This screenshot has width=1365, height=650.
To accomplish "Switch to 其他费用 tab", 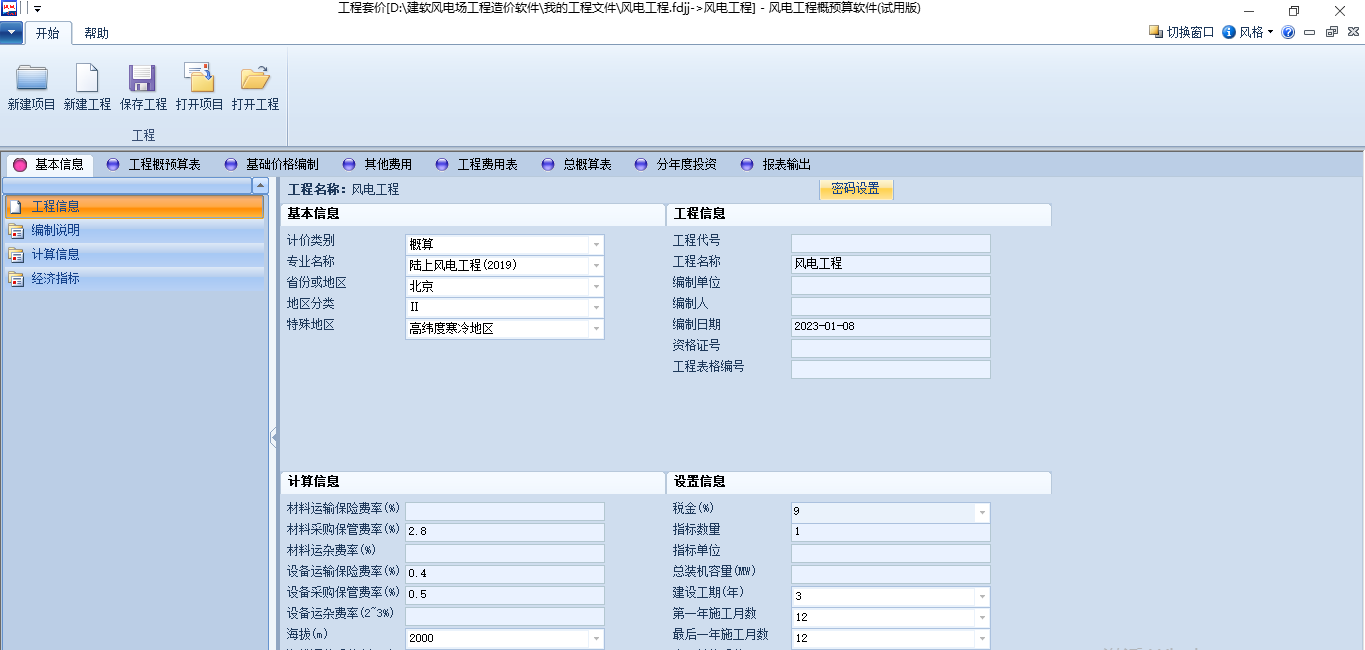I will 377,165.
